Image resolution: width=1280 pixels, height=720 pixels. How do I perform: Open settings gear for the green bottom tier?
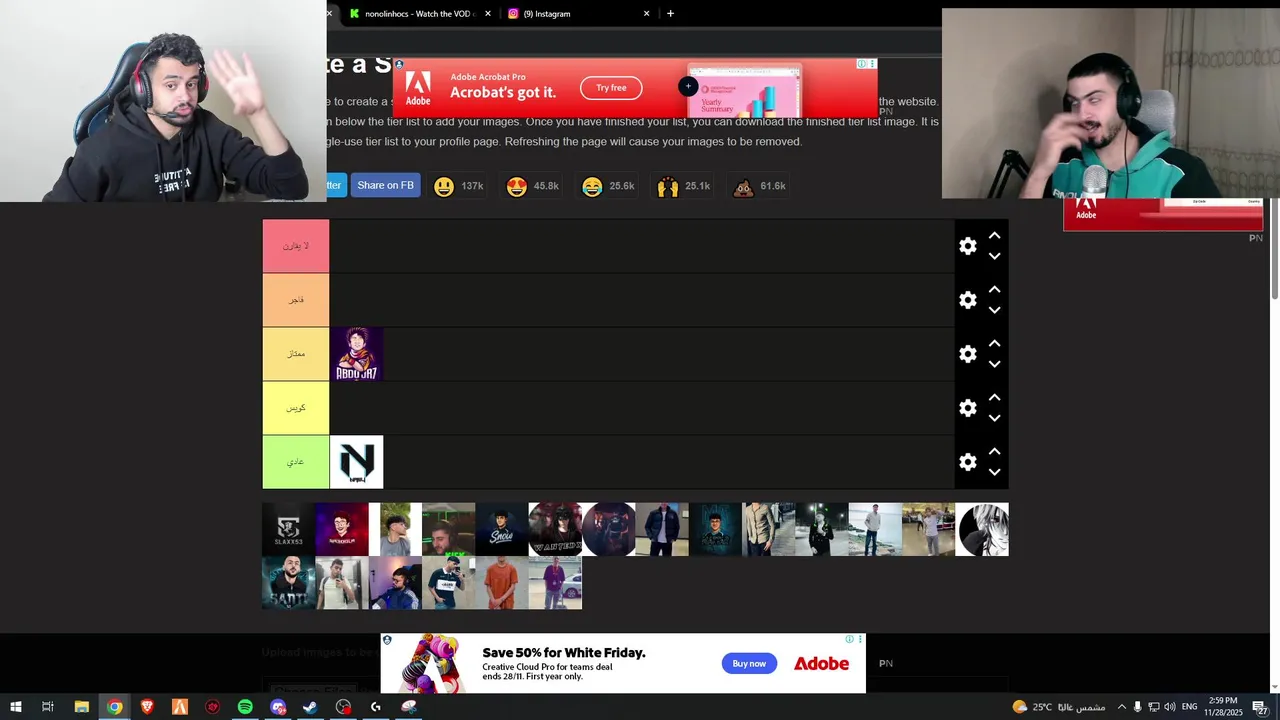tap(968, 462)
